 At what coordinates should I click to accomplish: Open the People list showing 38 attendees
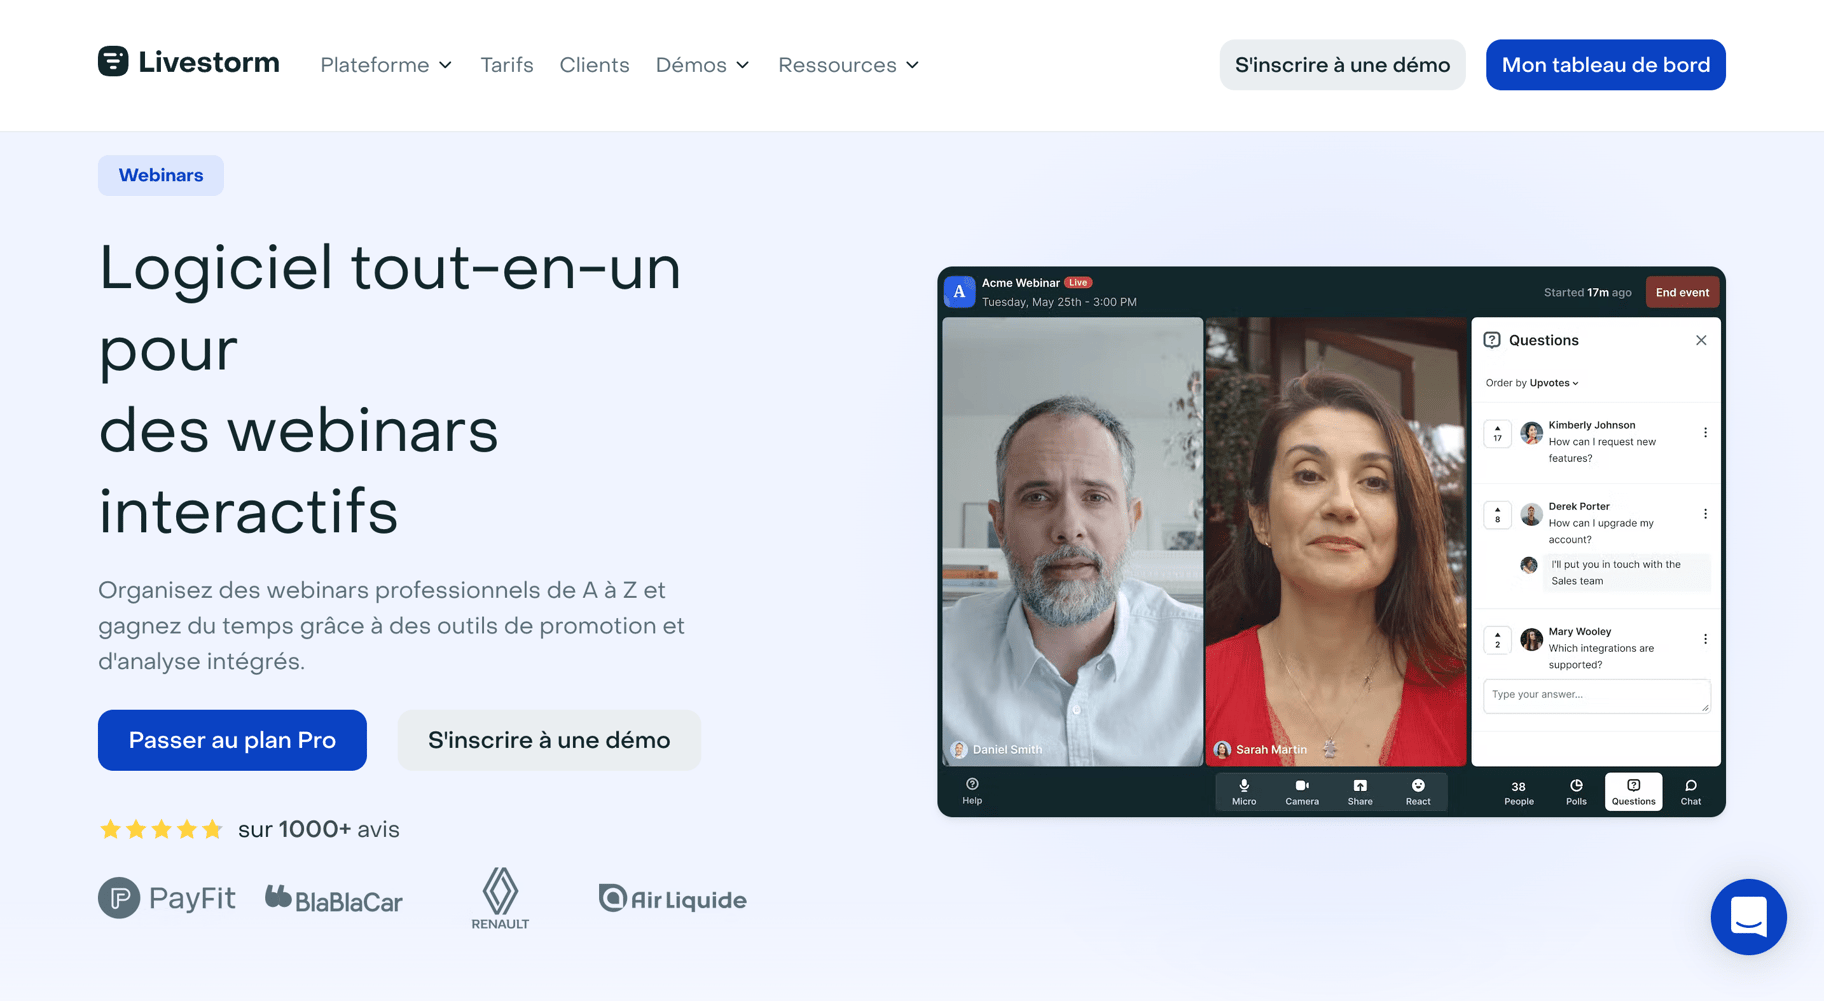1518,791
